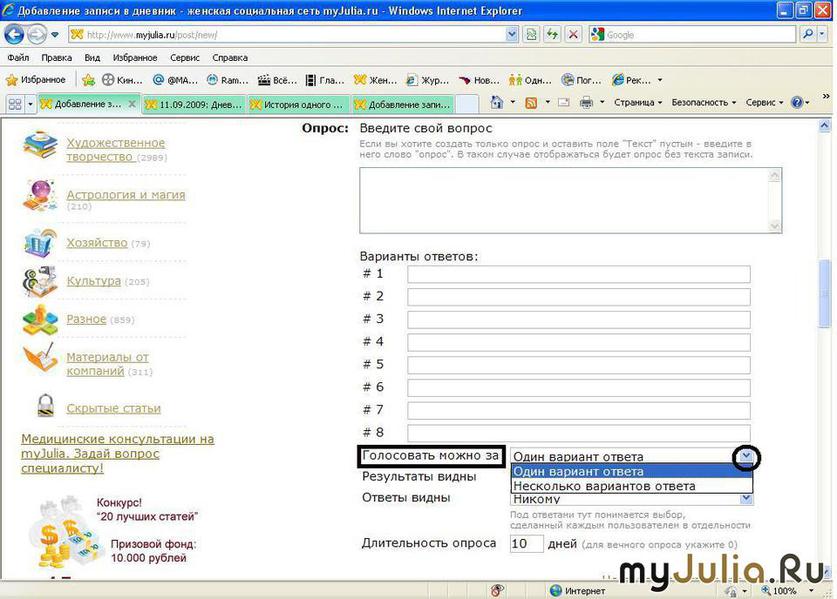Open the Ответы видны dropdown
Viewport: 837px width, 599px height.
(x=745, y=498)
